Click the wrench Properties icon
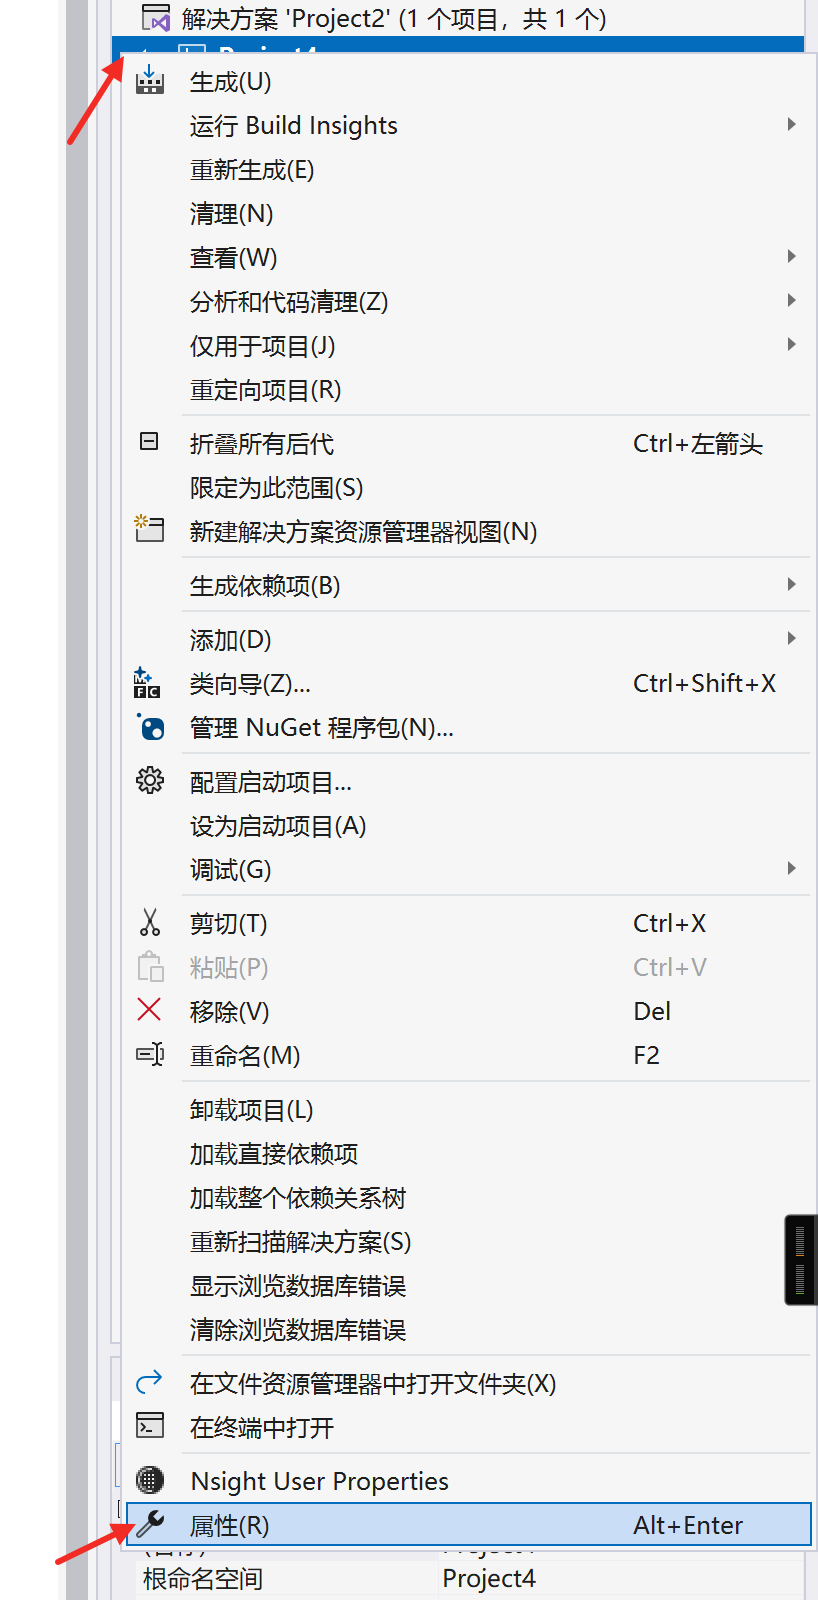The image size is (818, 1600). [x=150, y=1524]
